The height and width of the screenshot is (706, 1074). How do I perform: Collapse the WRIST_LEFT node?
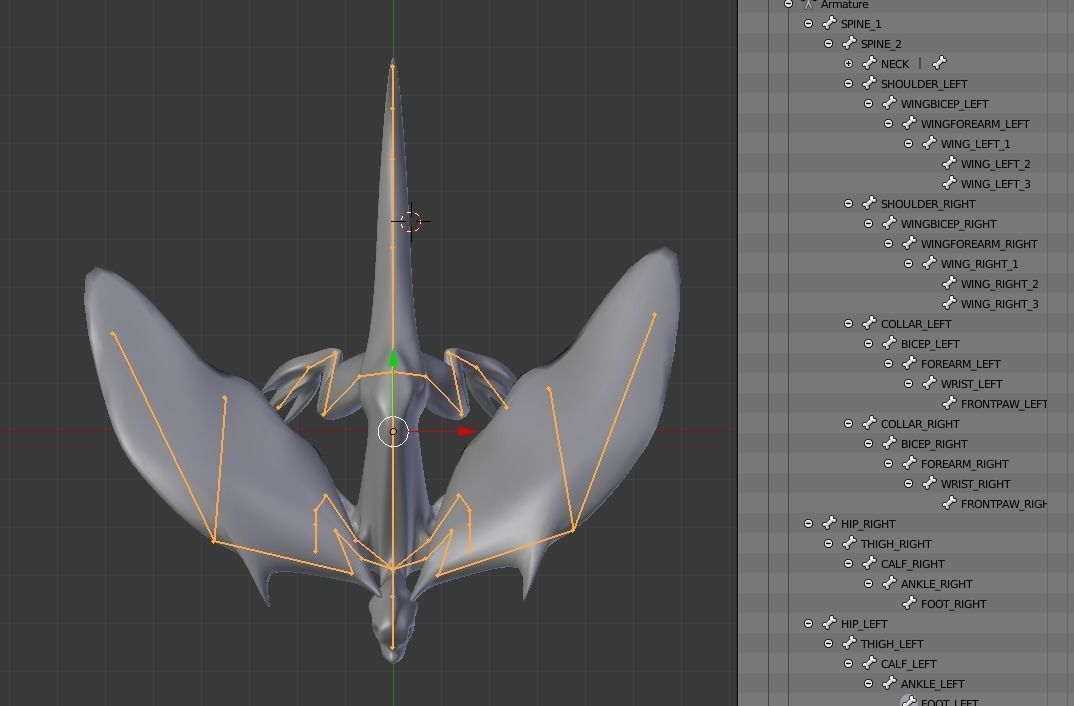pyautogui.click(x=909, y=383)
